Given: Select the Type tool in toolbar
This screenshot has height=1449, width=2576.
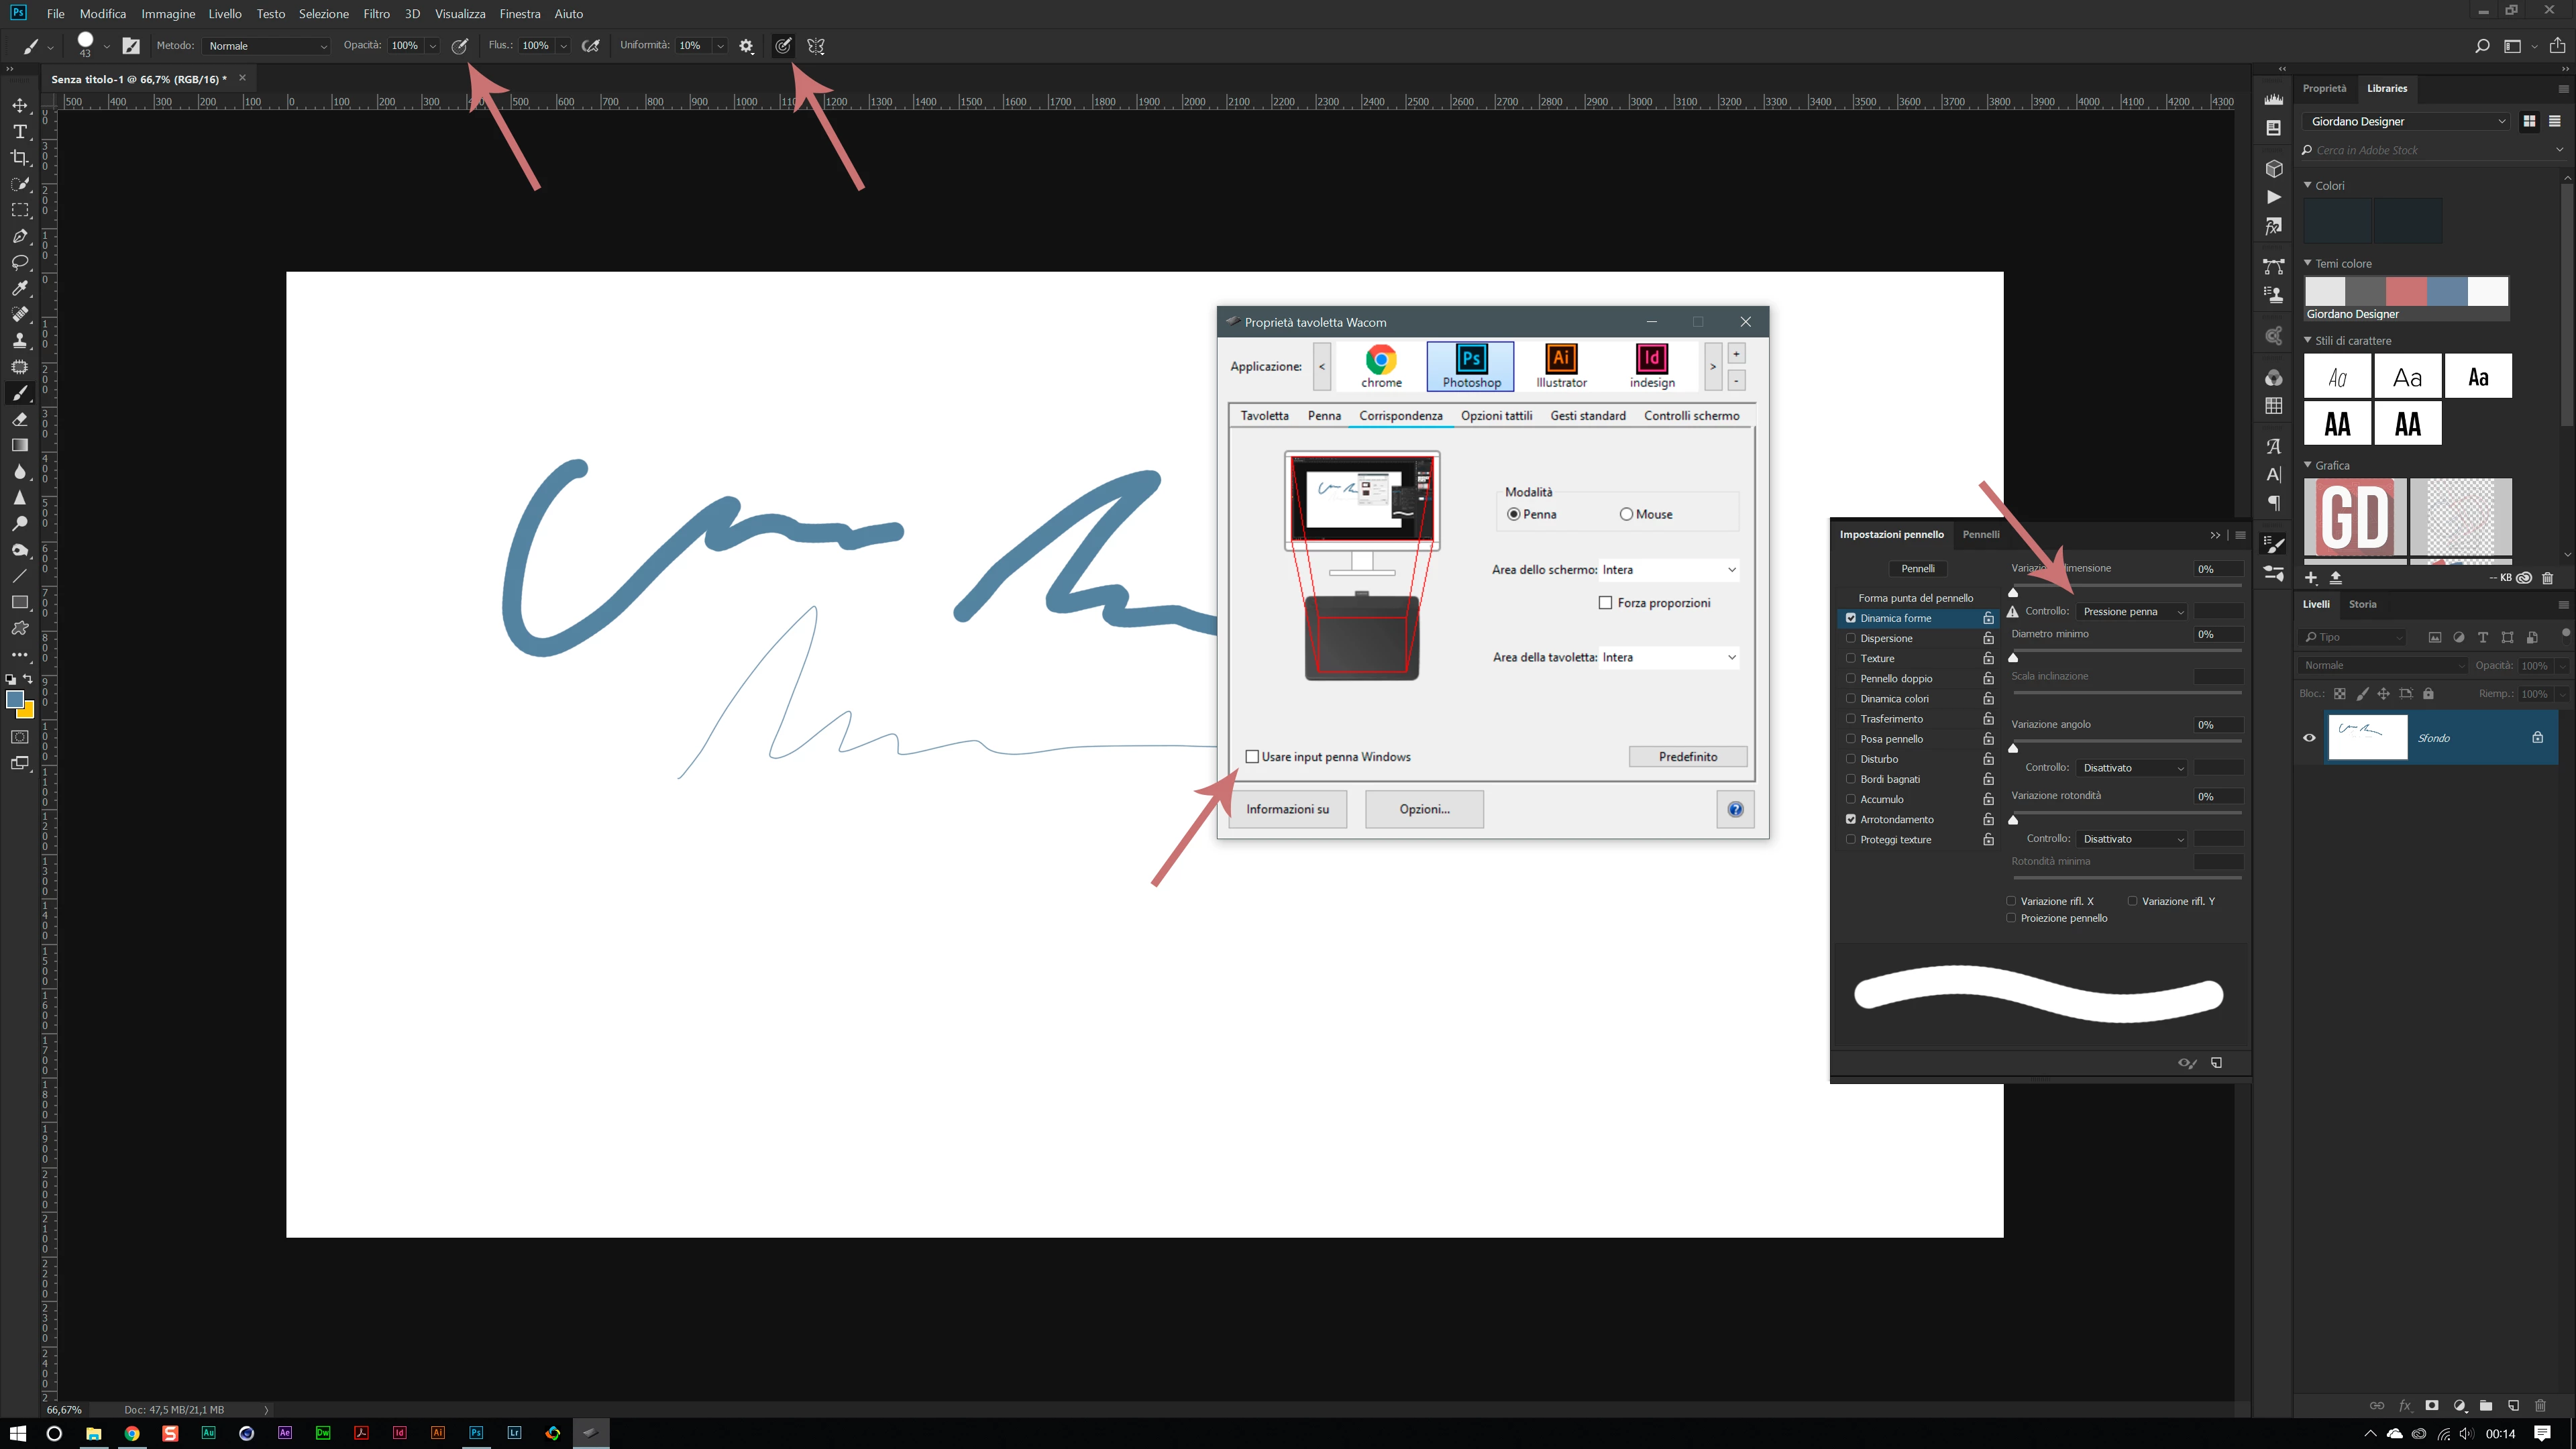Looking at the screenshot, I should (x=20, y=131).
